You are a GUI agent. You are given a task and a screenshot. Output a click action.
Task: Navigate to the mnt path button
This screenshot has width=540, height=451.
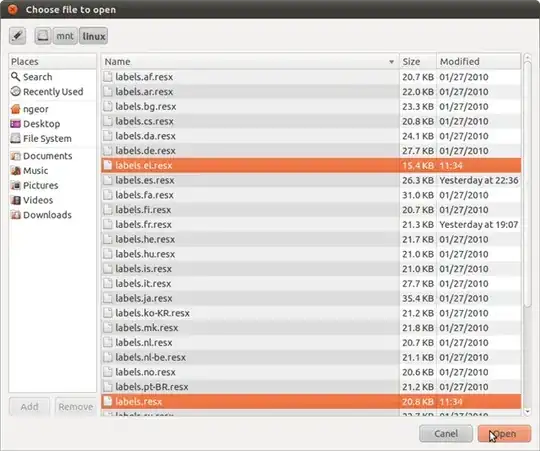[x=65, y=36]
